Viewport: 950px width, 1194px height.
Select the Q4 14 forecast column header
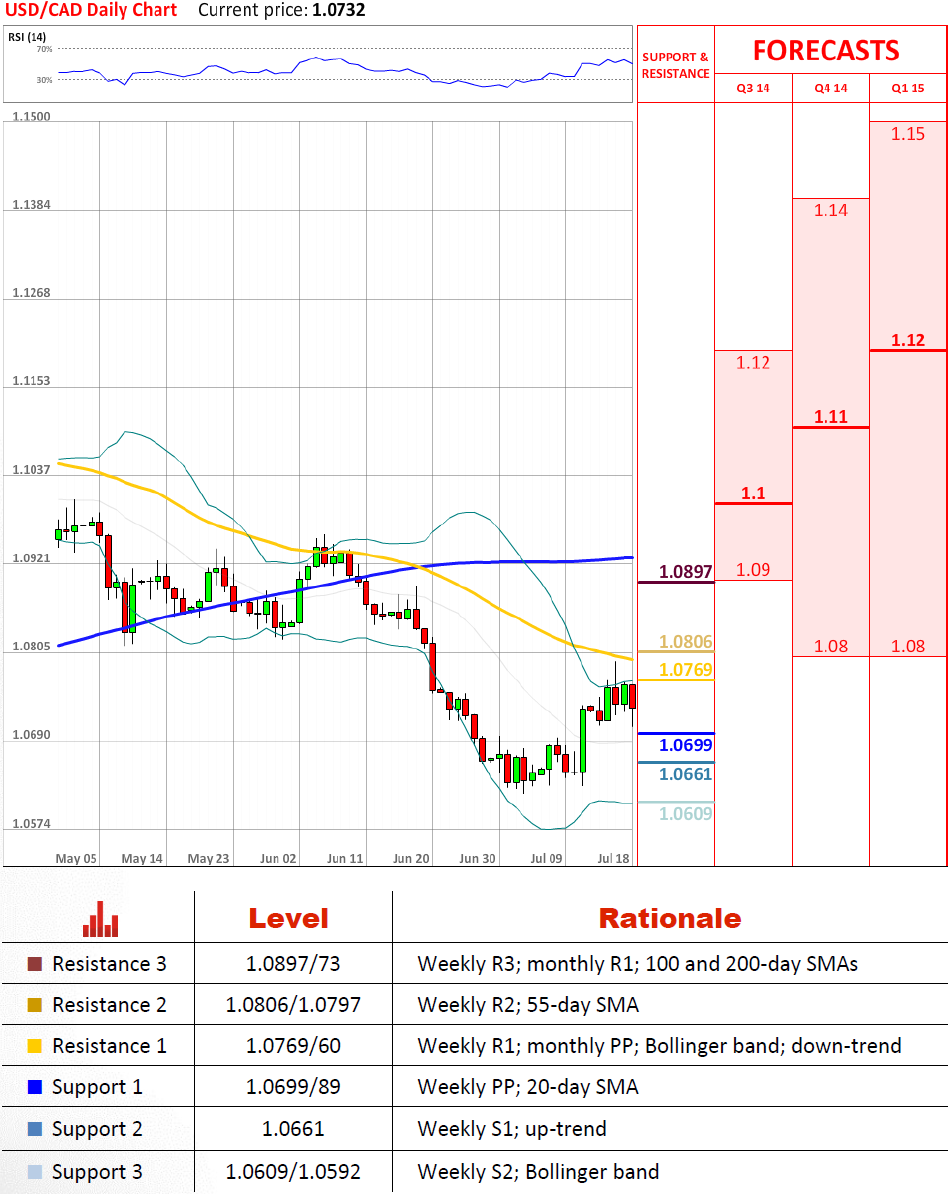click(x=830, y=88)
